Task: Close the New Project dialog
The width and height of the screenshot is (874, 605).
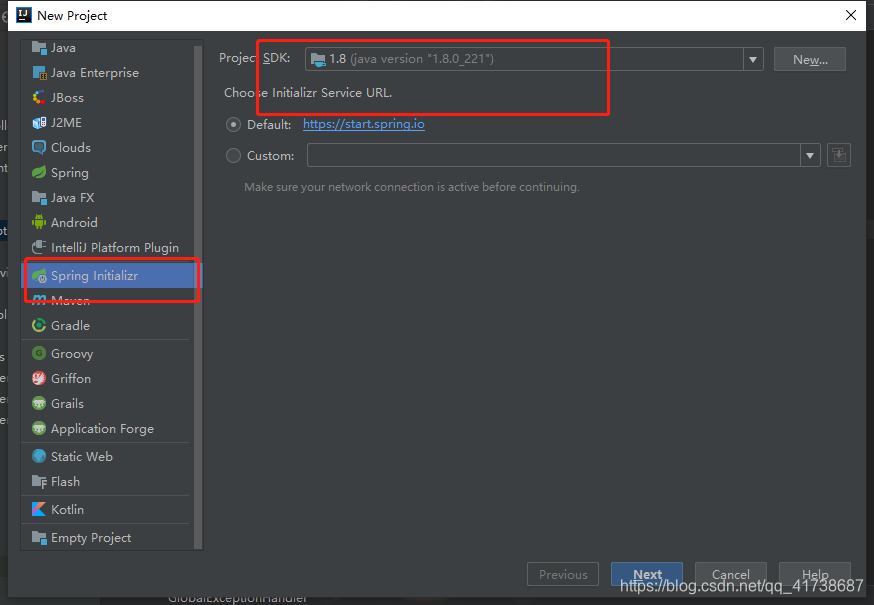Action: click(851, 15)
